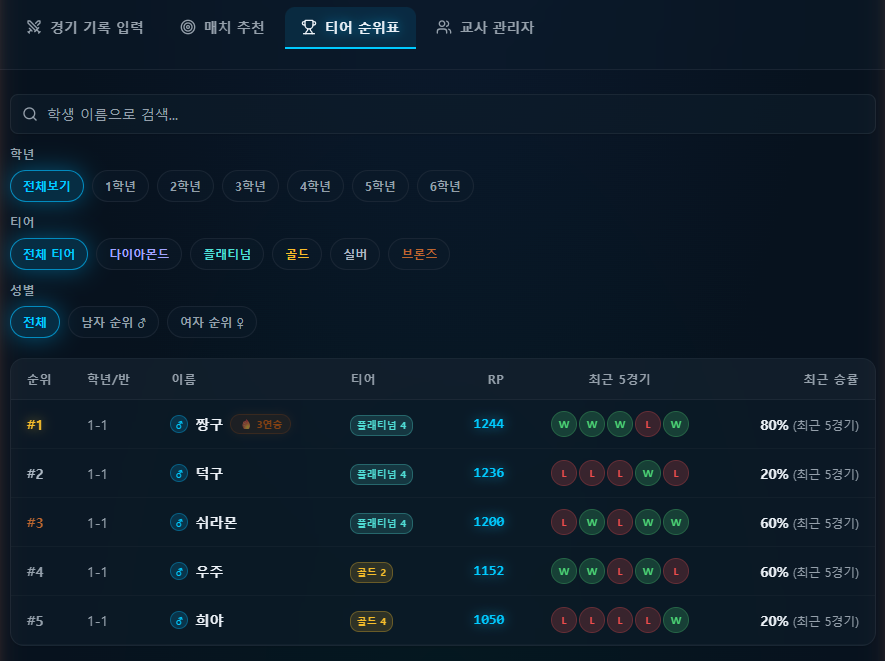Select the 티어 순위표 tab

351,27
